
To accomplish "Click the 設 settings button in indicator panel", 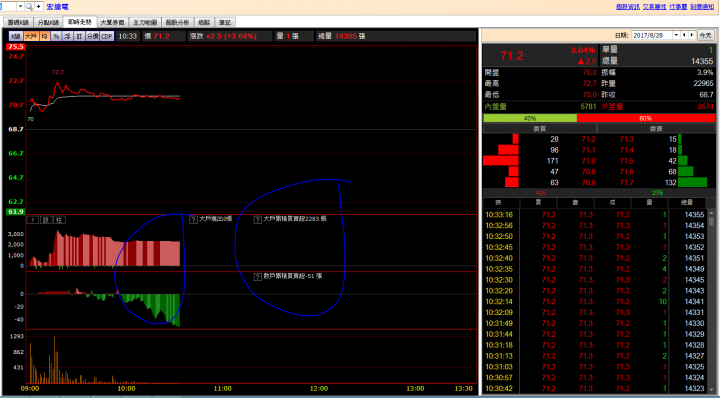I will 46,220.
